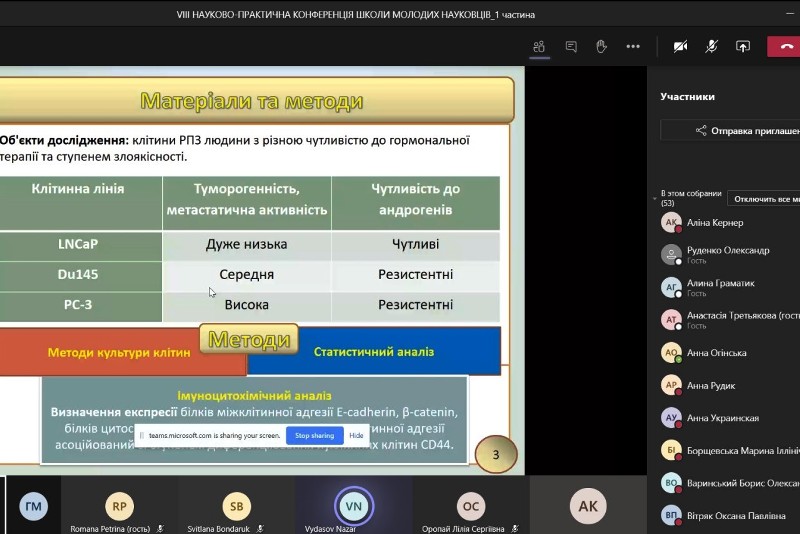Open the share content tray
800x534 pixels.
[743, 46]
